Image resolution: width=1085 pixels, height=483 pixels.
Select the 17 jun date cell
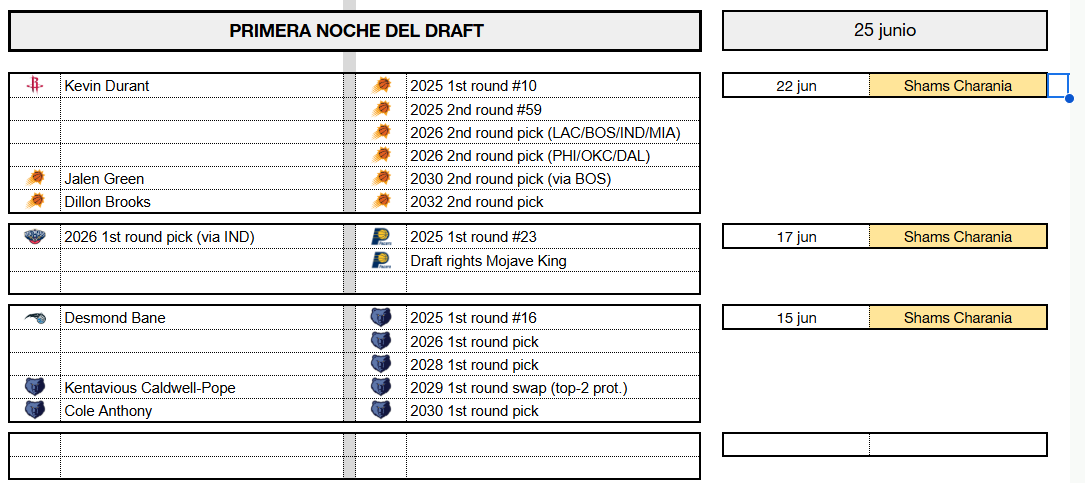[x=796, y=237]
